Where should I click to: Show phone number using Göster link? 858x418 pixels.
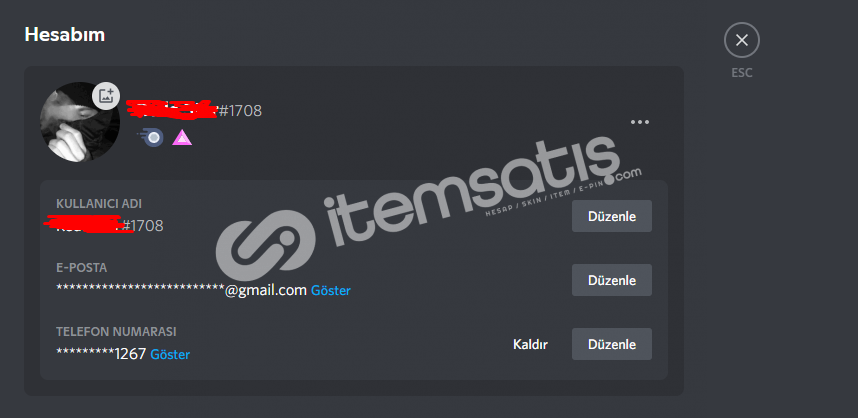(x=170, y=355)
